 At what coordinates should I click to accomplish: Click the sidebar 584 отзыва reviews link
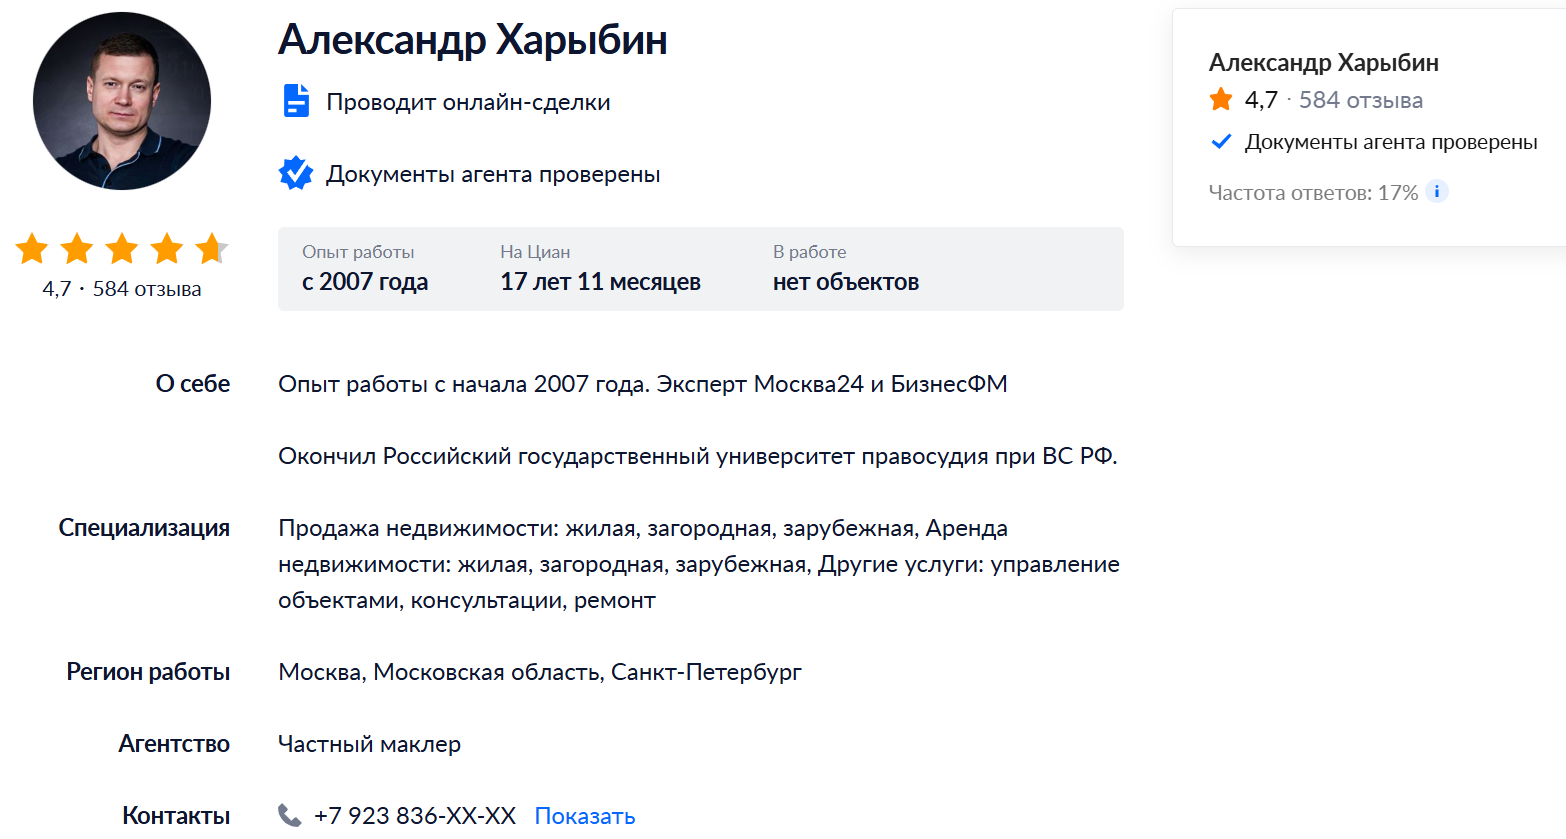coord(1360,99)
